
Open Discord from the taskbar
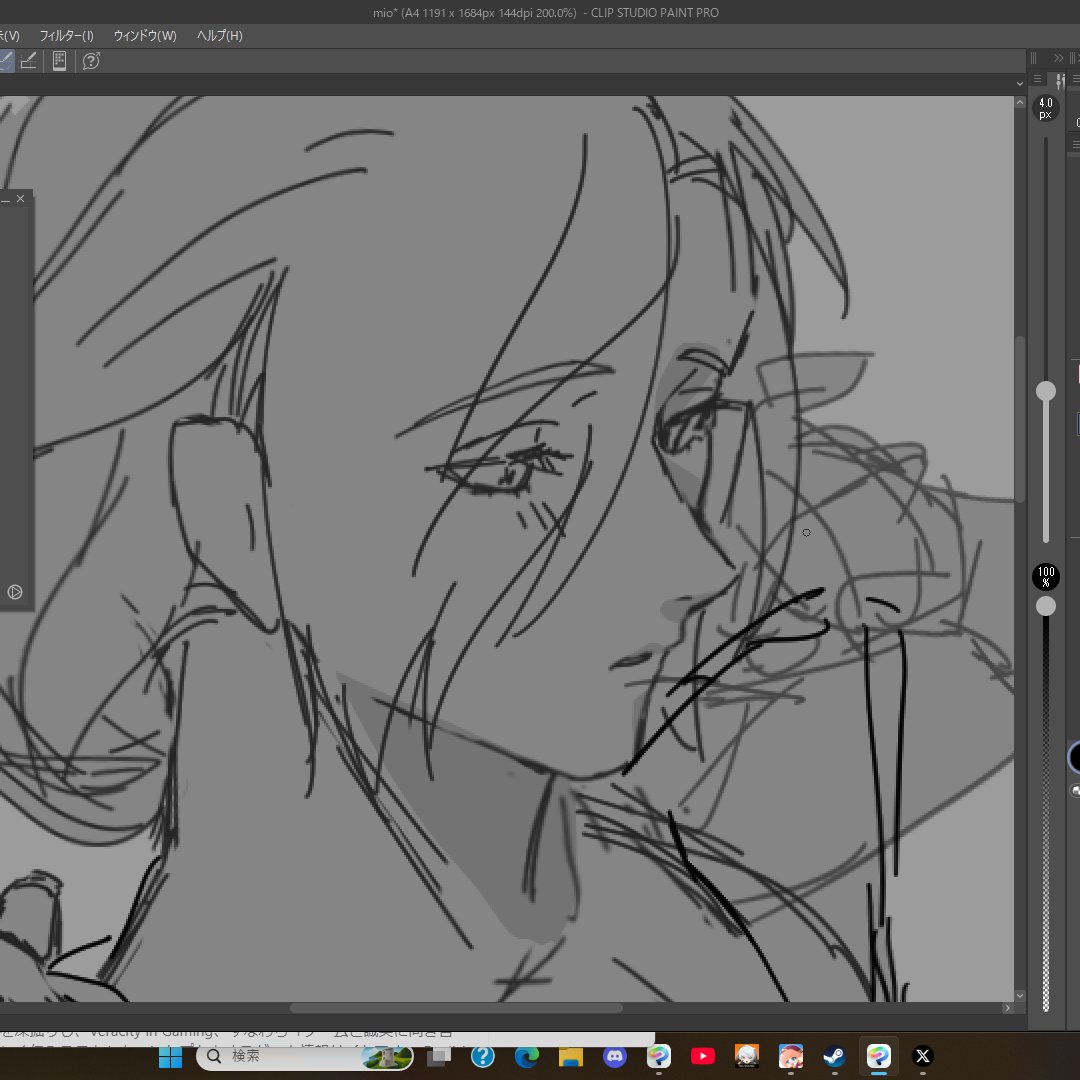615,1057
